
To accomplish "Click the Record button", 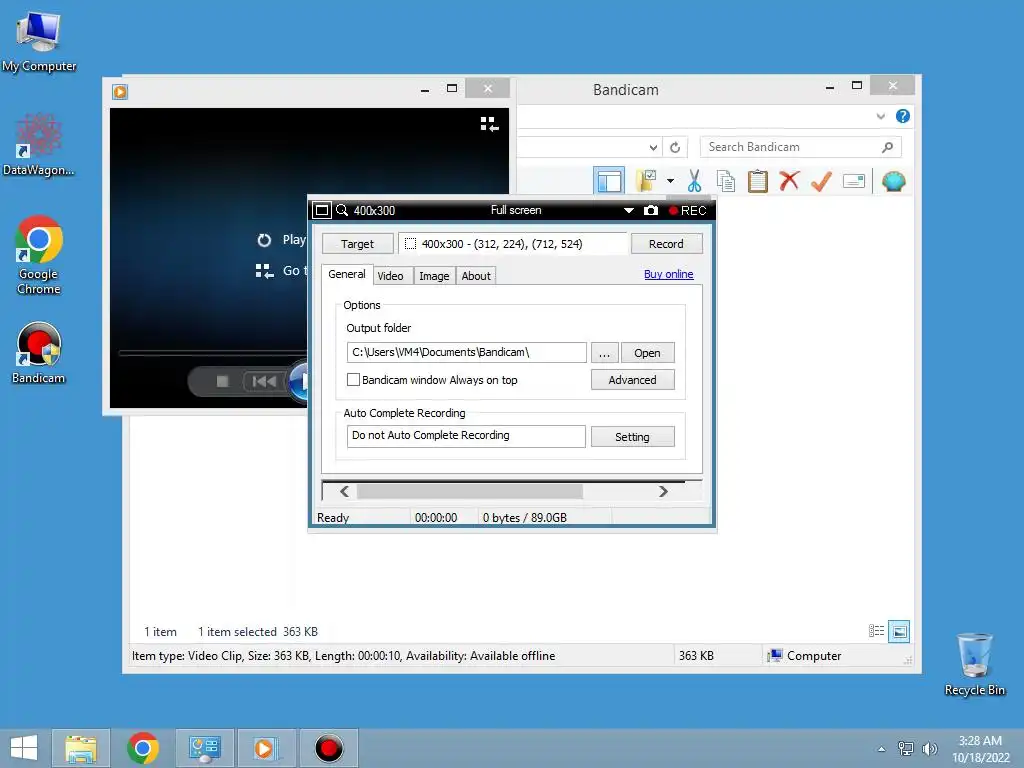I will pos(666,244).
